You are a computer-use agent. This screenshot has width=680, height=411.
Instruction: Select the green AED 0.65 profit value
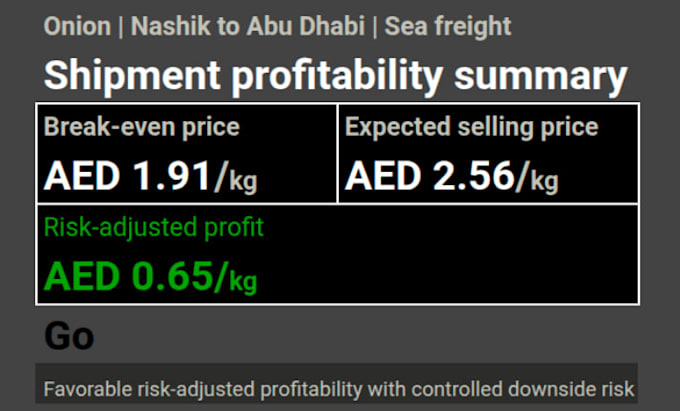point(128,277)
